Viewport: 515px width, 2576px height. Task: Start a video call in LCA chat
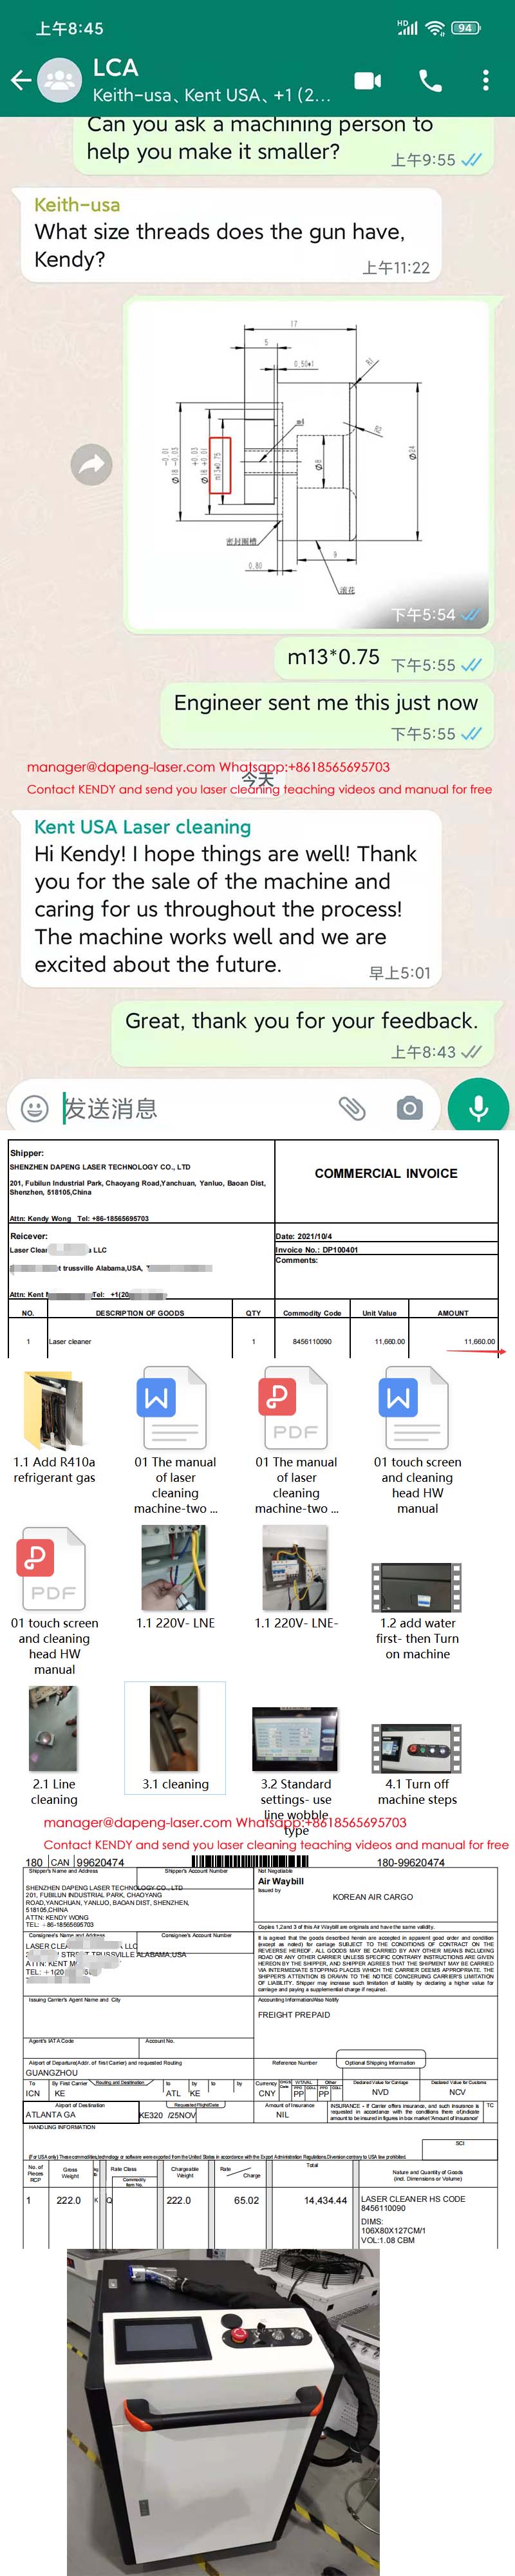pos(368,80)
